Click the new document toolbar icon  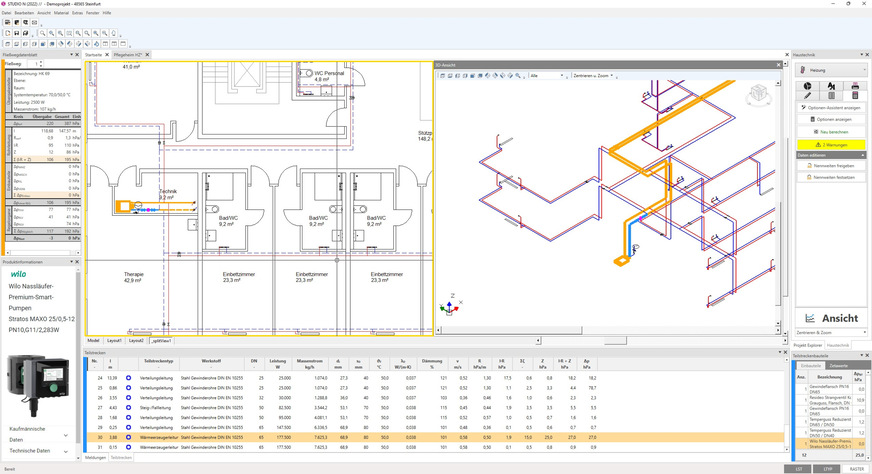pyautogui.click(x=6, y=33)
